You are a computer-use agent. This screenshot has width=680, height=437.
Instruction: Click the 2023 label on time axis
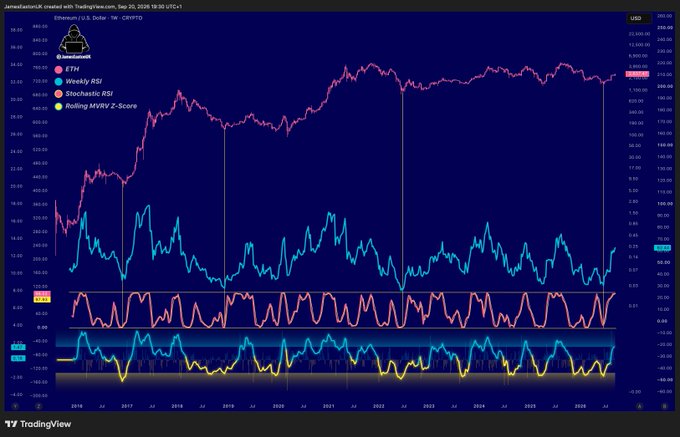coord(429,406)
